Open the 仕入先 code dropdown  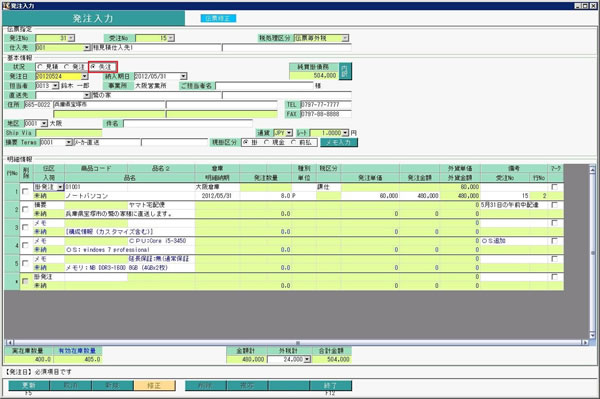(87, 48)
